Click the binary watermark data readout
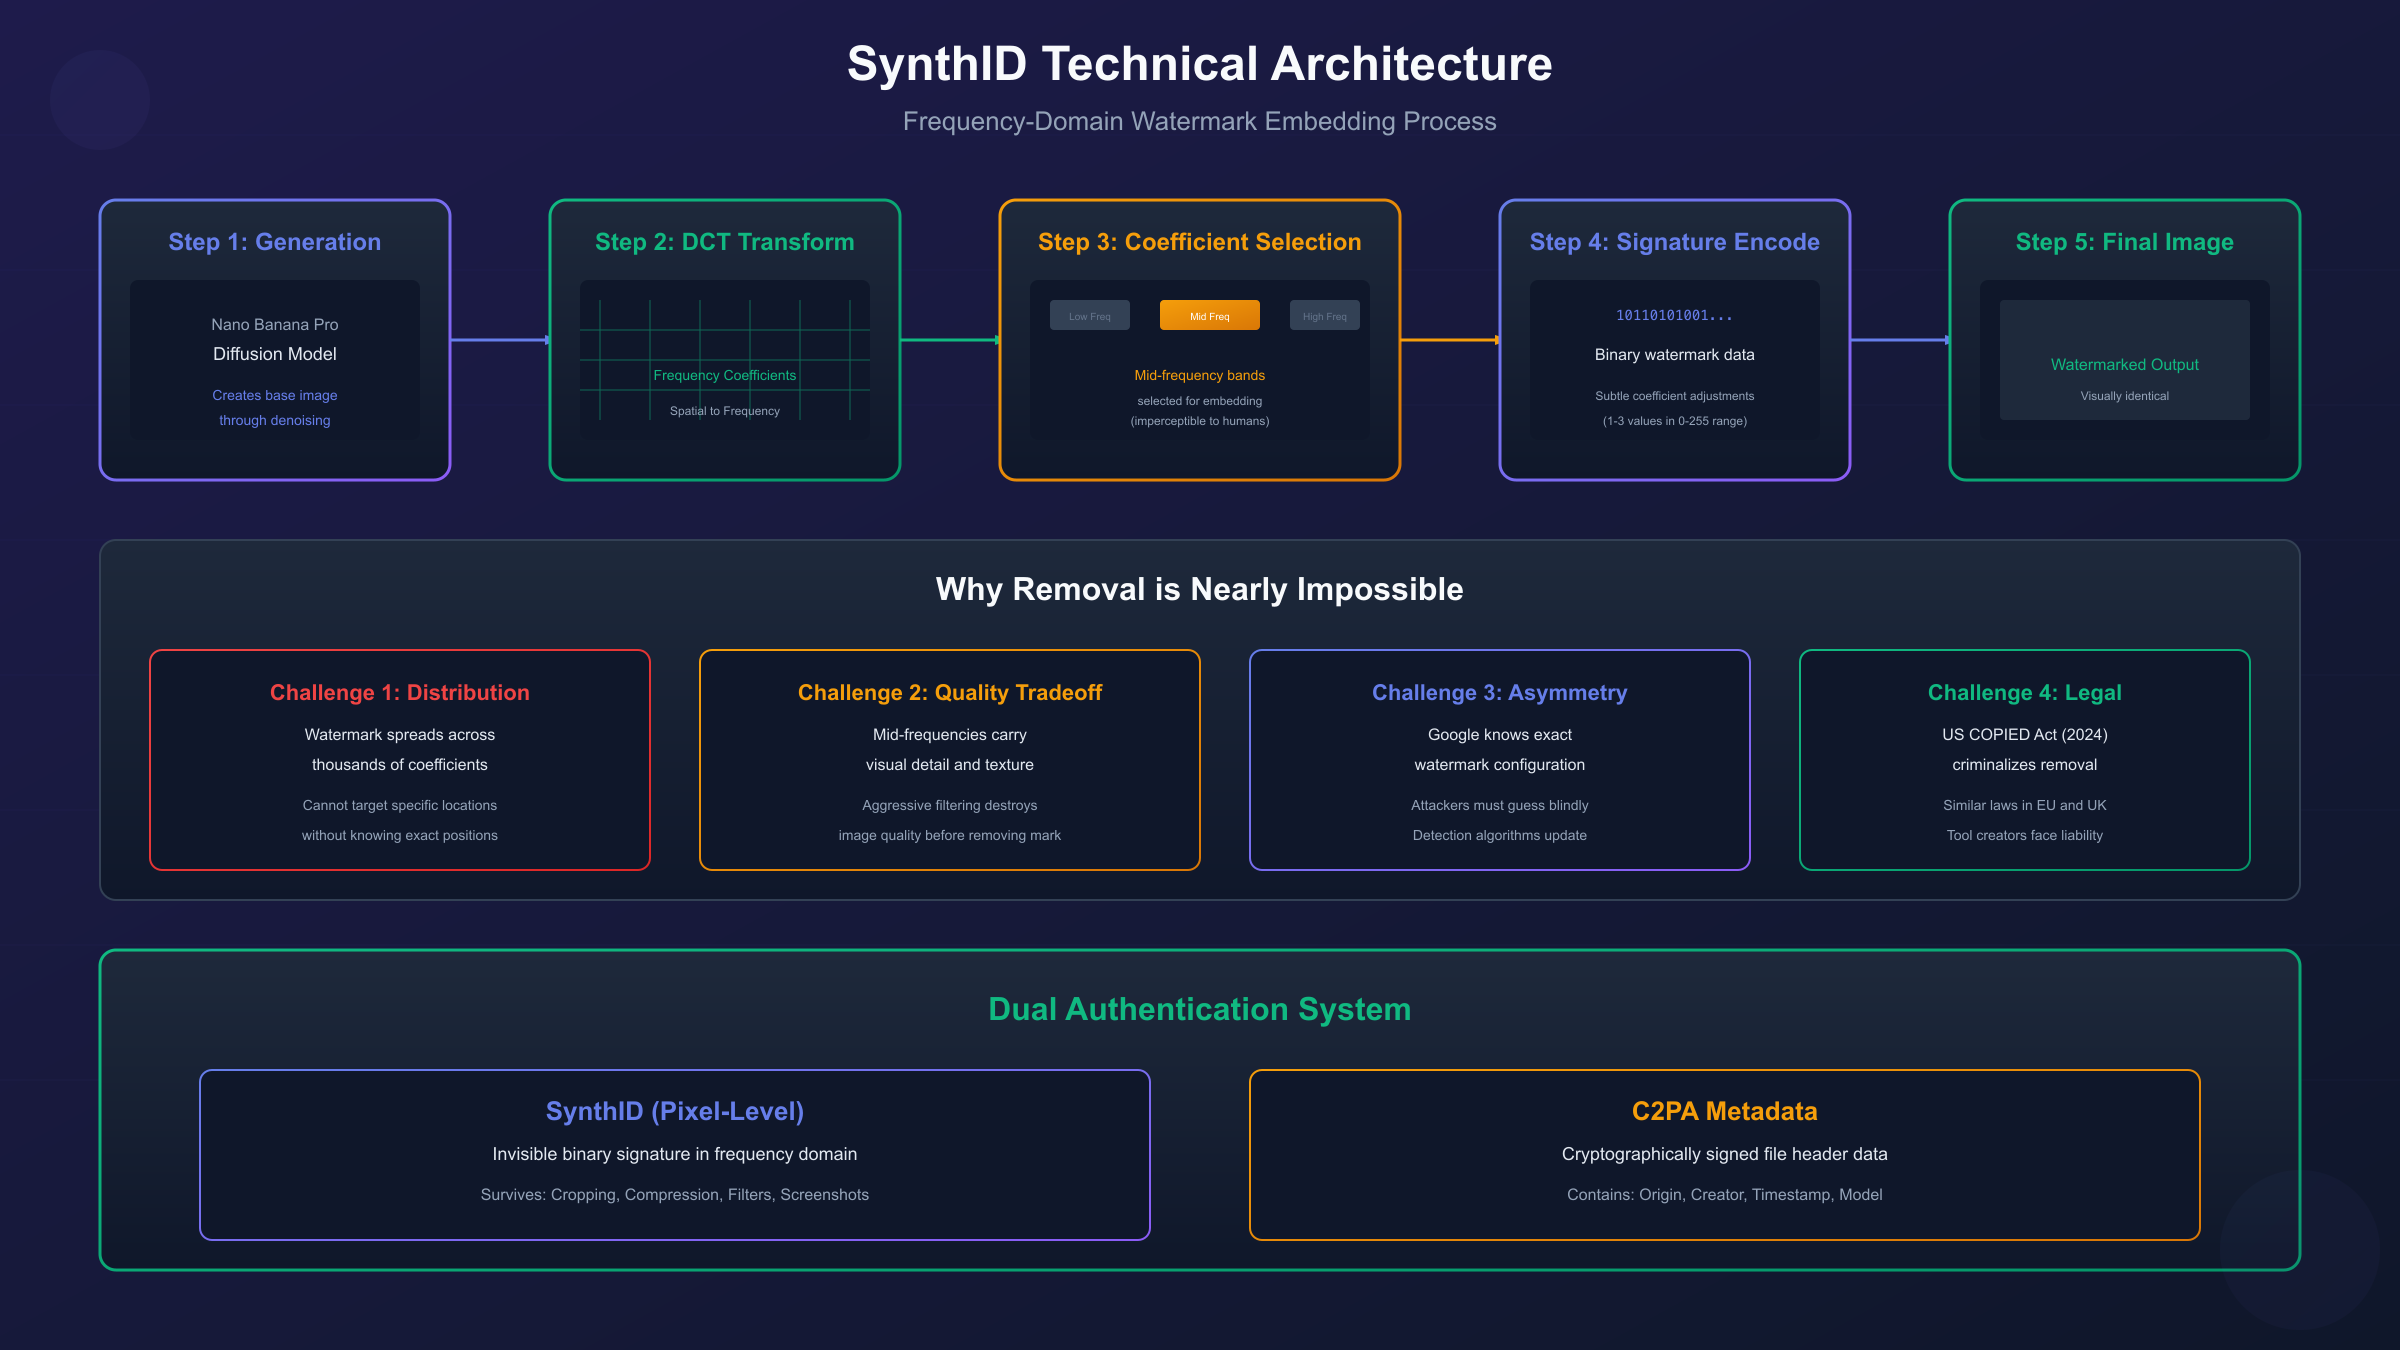 1674,314
